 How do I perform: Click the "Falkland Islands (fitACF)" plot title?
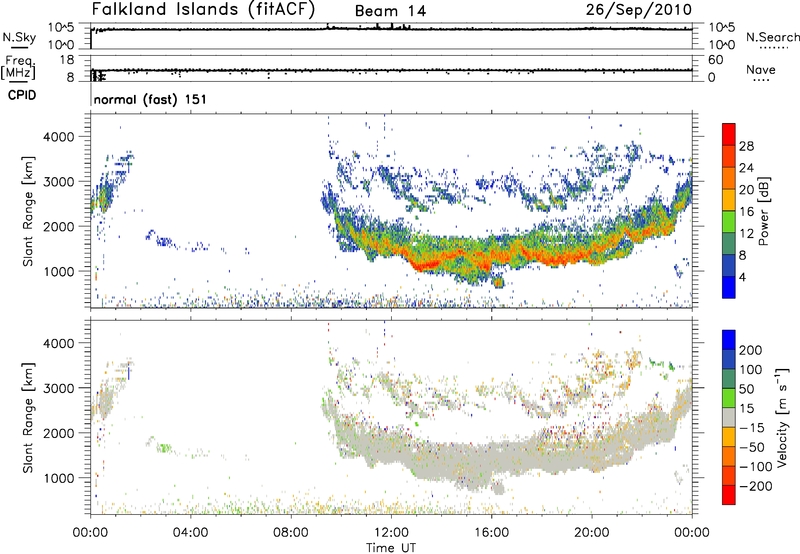203,9
